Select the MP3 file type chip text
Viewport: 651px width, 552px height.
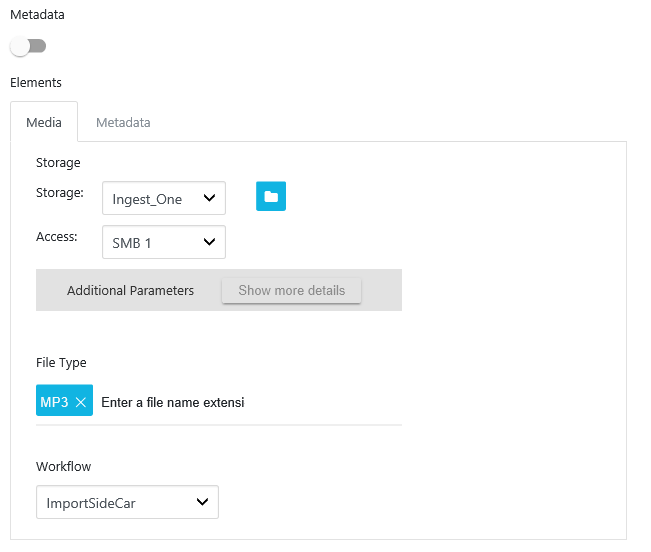click(x=54, y=402)
